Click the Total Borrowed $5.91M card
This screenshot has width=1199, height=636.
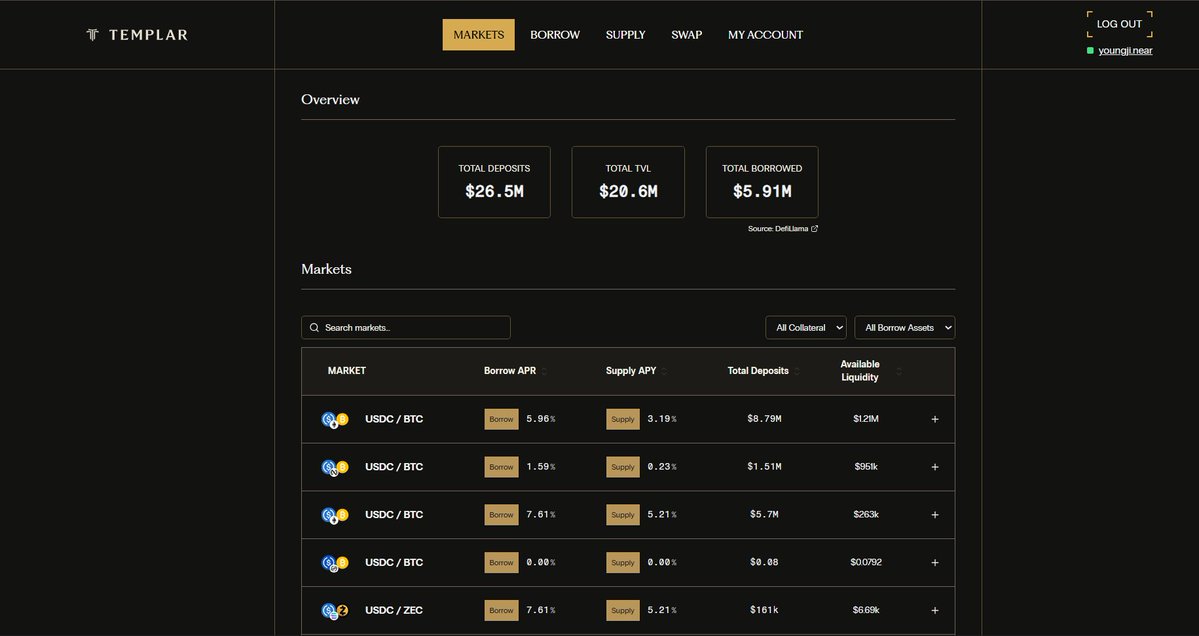[x=762, y=182]
